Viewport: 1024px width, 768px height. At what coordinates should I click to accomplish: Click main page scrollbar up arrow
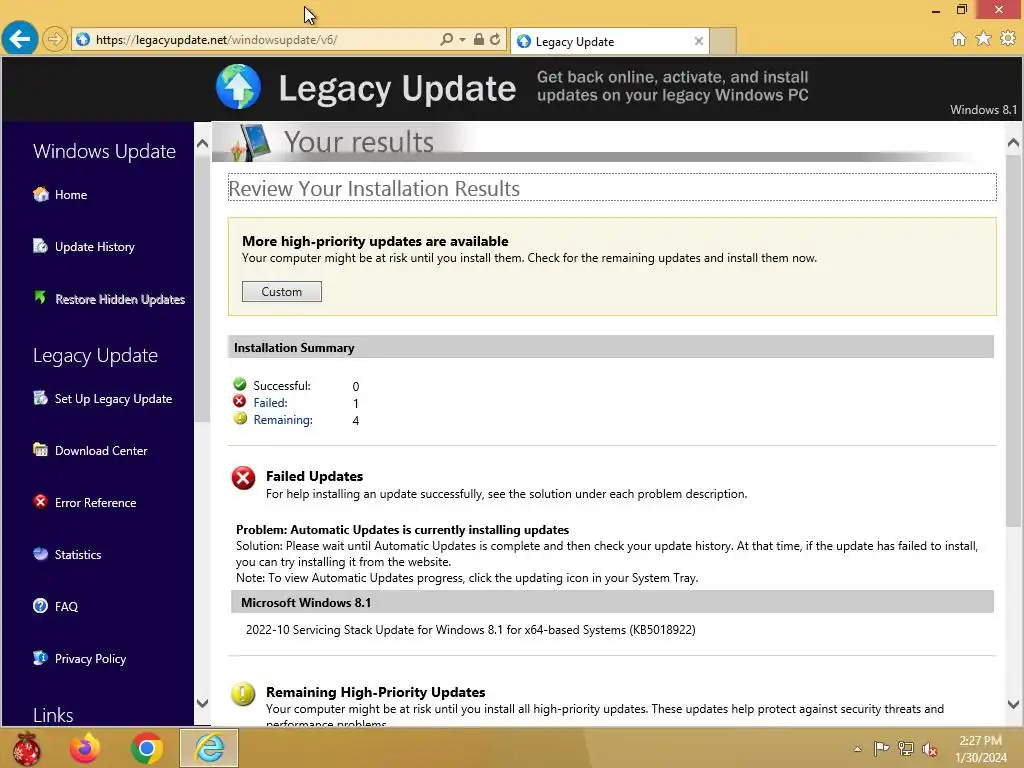(1014, 142)
